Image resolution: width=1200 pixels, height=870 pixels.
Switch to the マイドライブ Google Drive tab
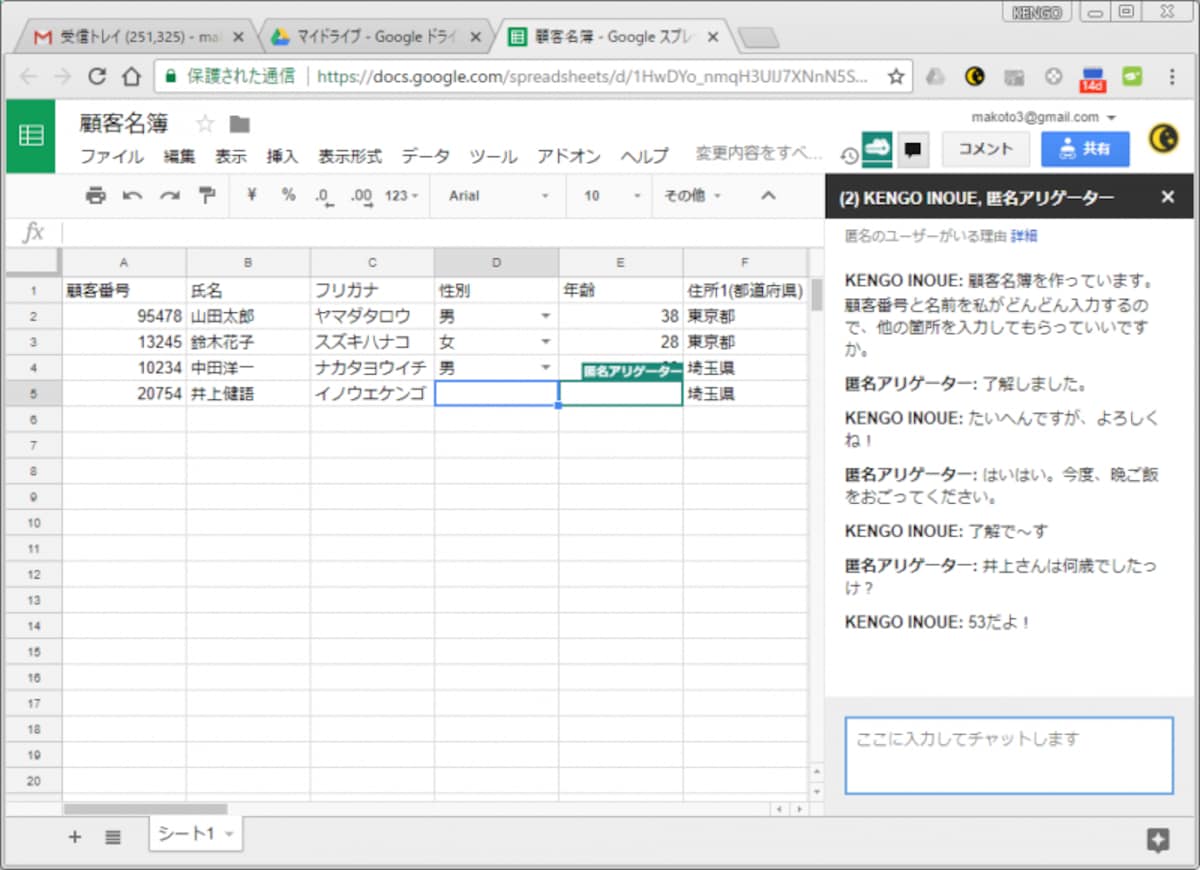[376, 37]
